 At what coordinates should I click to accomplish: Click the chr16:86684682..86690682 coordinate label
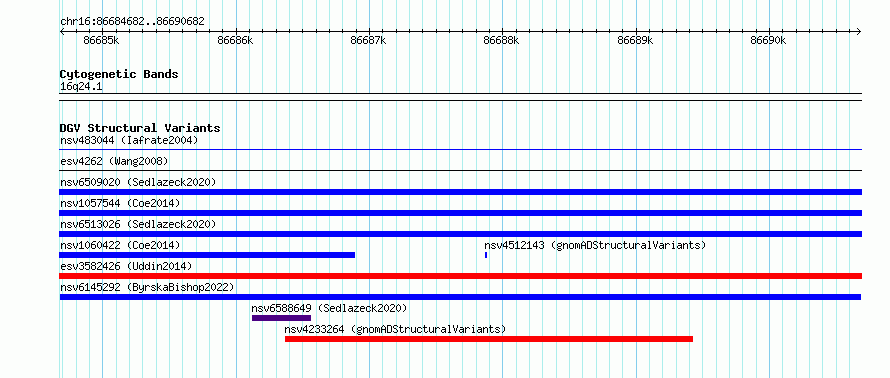pos(132,22)
